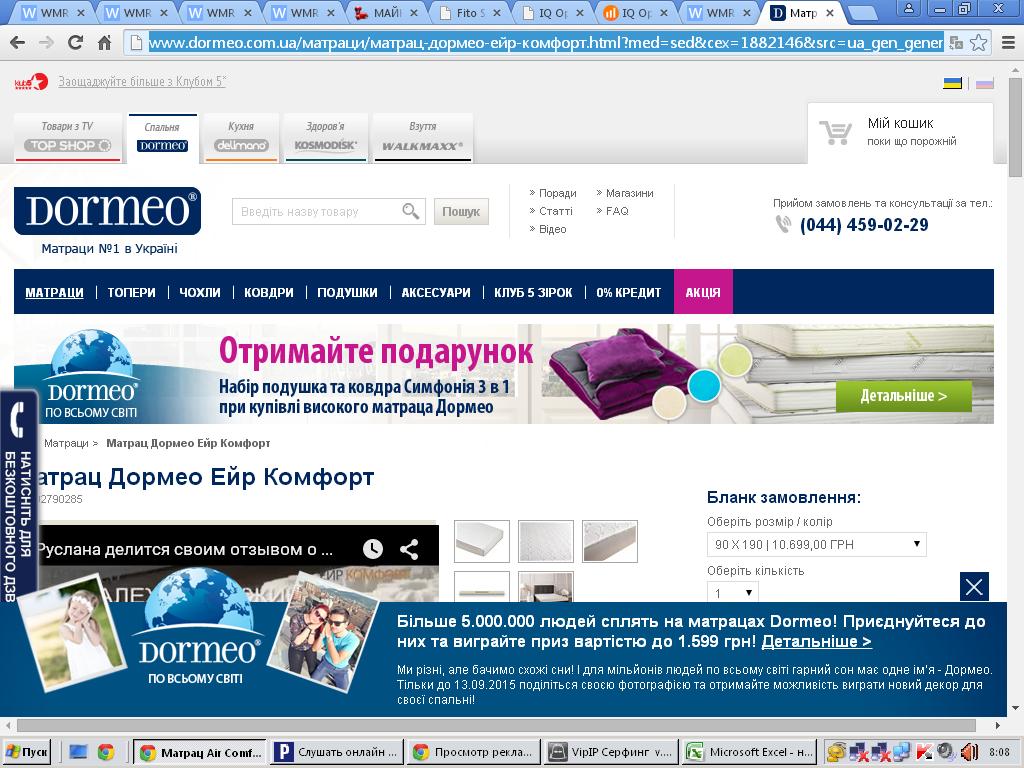Open the VipIP Серфинг taskbar button
The image size is (1024, 768).
click(612, 752)
